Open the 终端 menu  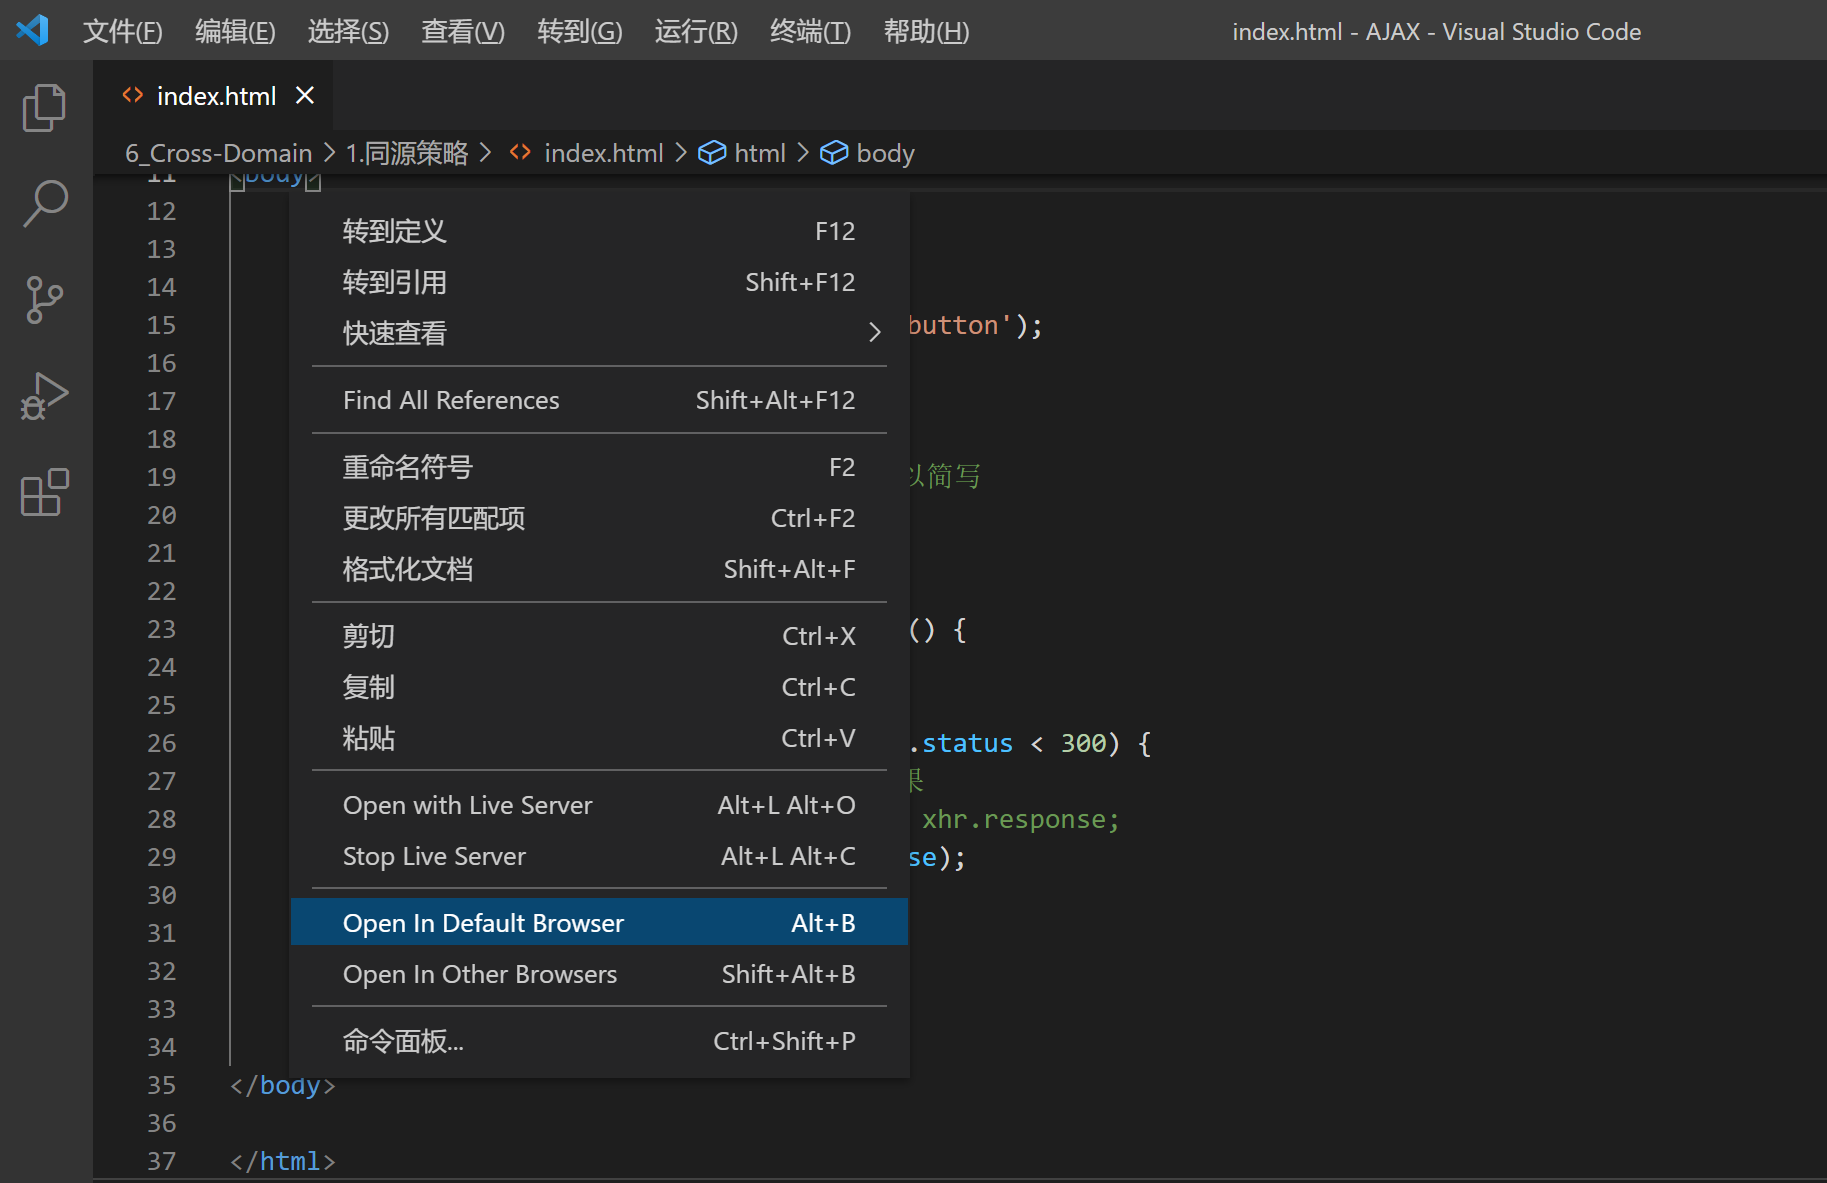pos(809,31)
